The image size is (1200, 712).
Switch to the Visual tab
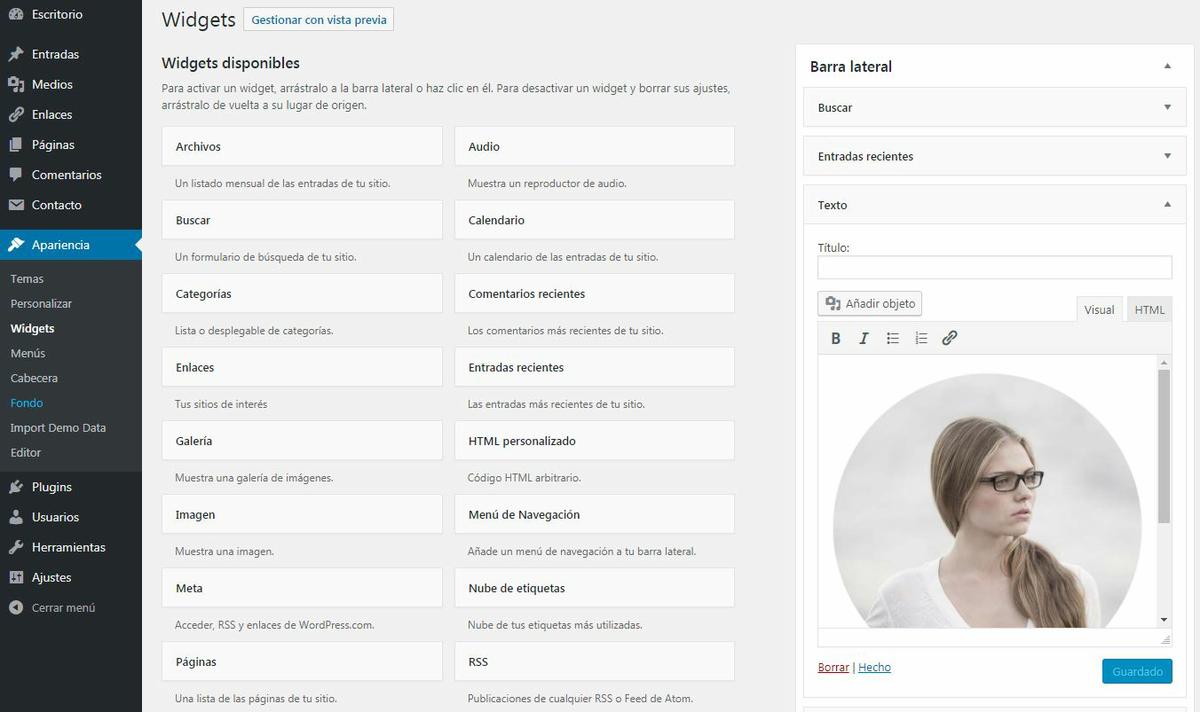(x=1099, y=309)
